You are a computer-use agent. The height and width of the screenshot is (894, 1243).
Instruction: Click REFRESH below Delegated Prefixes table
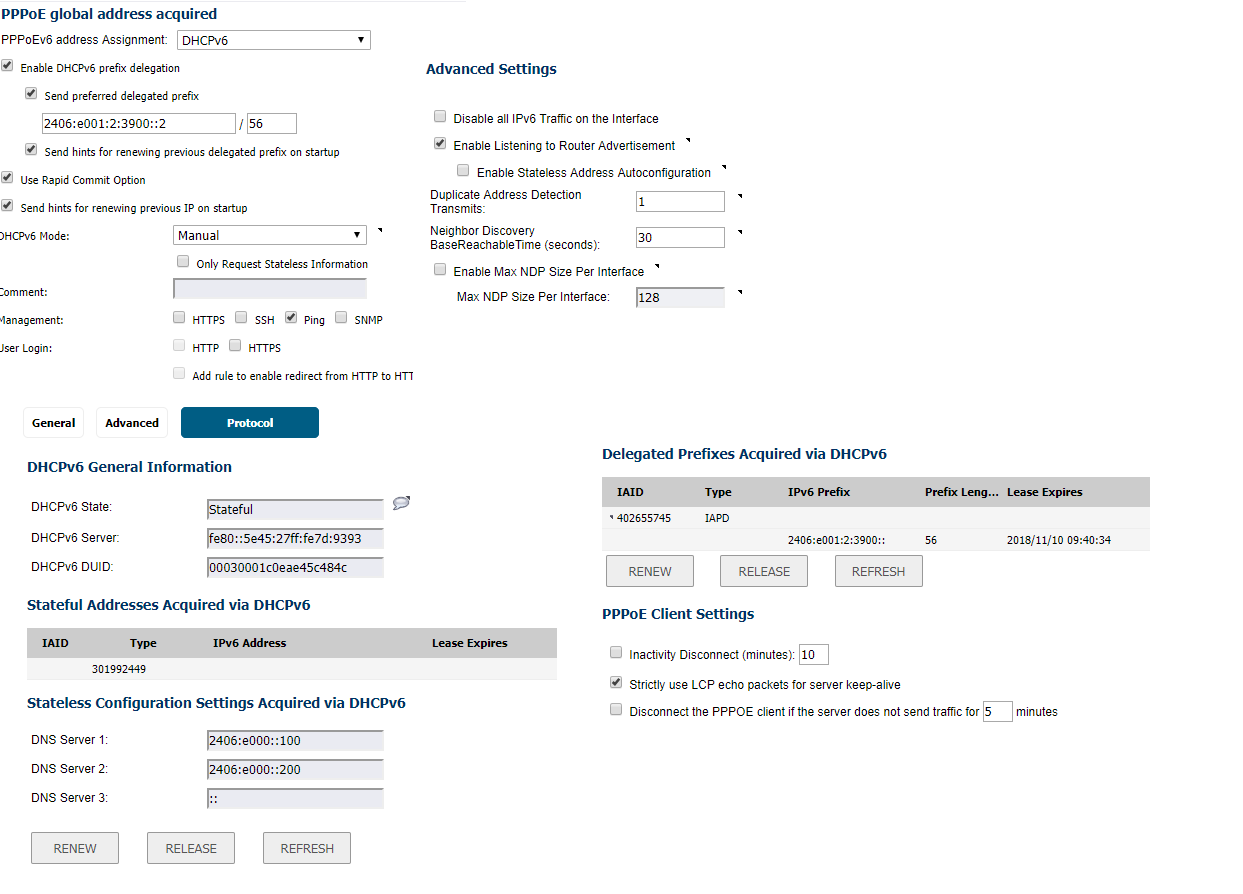[879, 571]
